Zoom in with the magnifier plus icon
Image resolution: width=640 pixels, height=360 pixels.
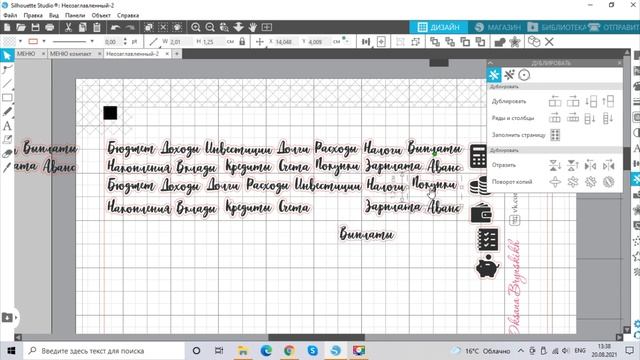click(196, 27)
